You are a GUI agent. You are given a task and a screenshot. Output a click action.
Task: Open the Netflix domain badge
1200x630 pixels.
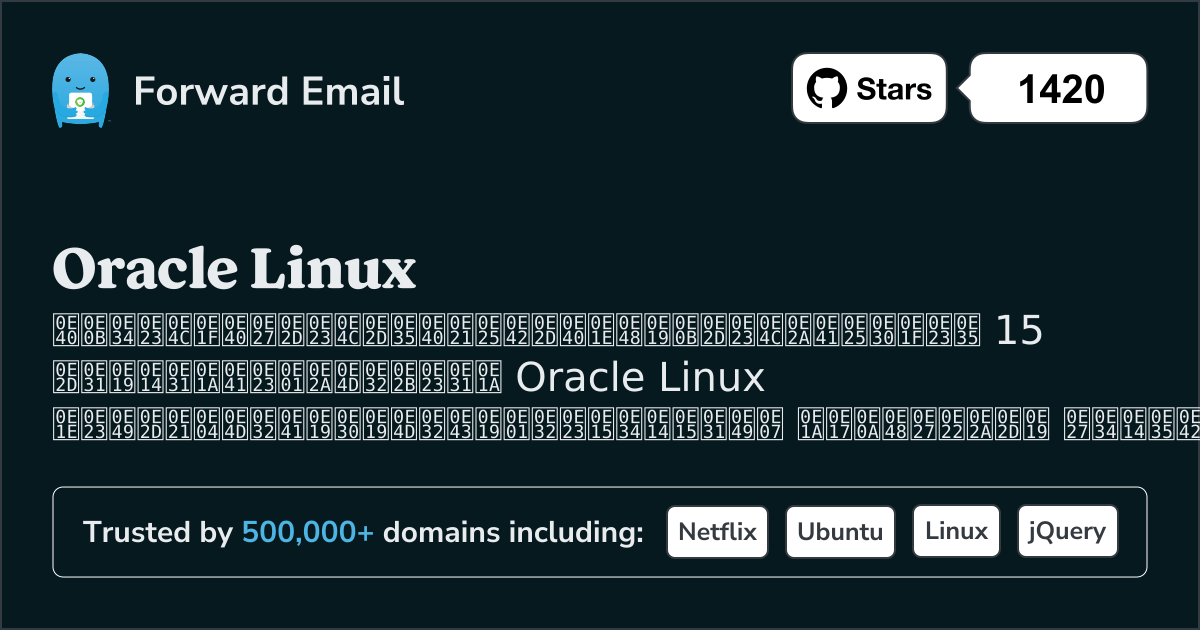(x=717, y=531)
